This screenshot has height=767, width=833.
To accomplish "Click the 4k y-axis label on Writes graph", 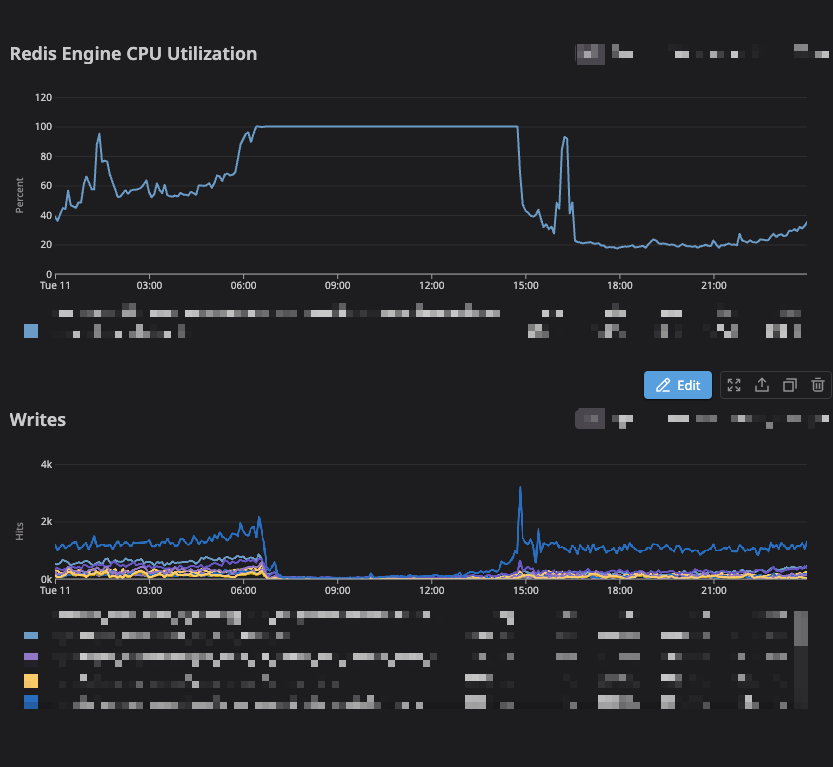I will (x=46, y=465).
